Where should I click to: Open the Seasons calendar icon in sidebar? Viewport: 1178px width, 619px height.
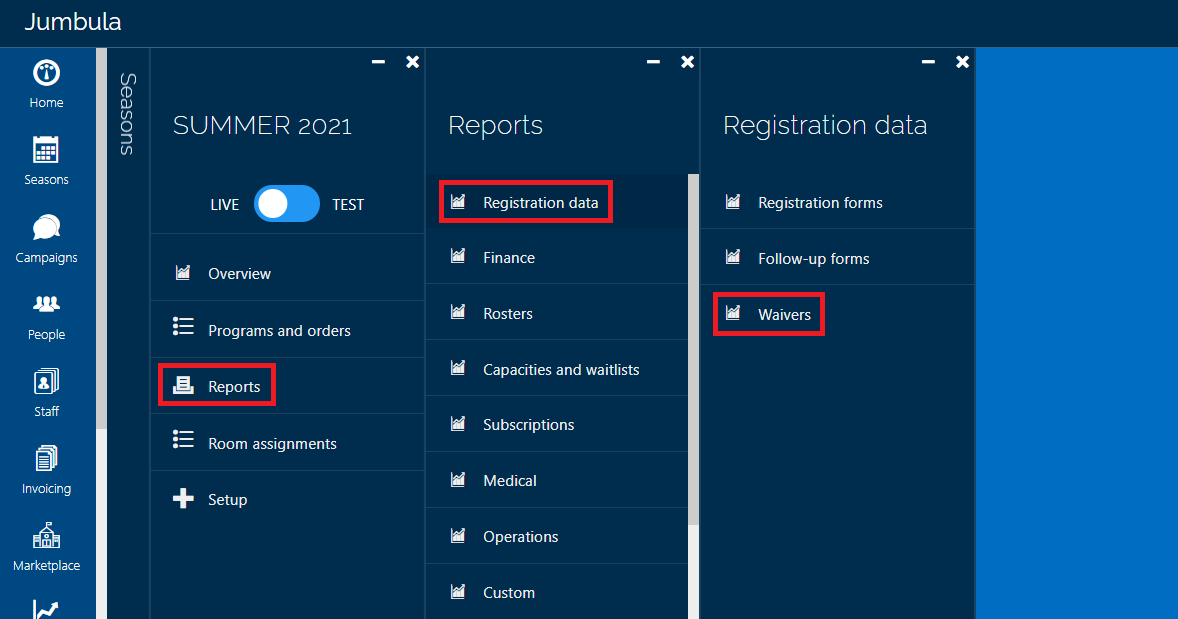click(x=46, y=149)
